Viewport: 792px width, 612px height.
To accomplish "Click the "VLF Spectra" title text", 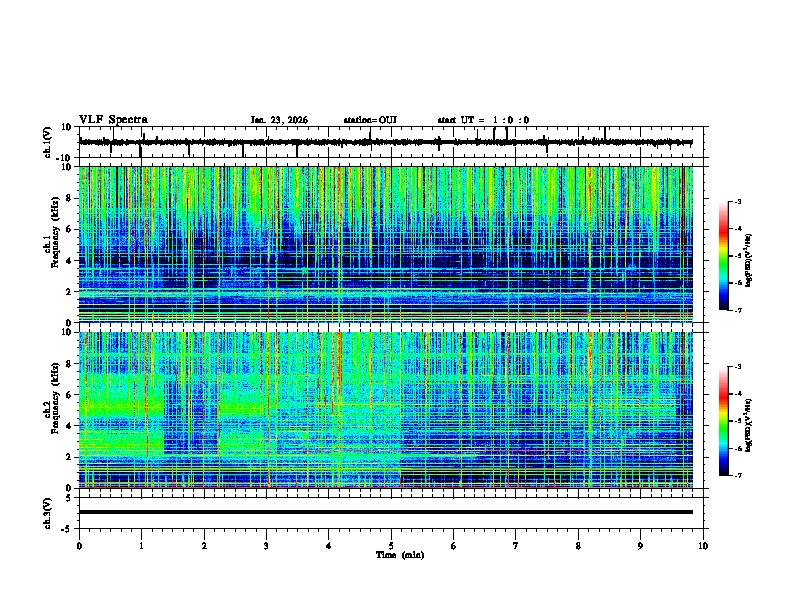I will click(113, 120).
